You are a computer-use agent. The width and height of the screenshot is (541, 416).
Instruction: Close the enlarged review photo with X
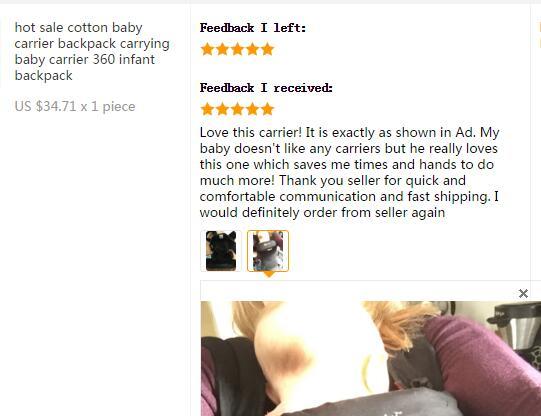click(523, 294)
